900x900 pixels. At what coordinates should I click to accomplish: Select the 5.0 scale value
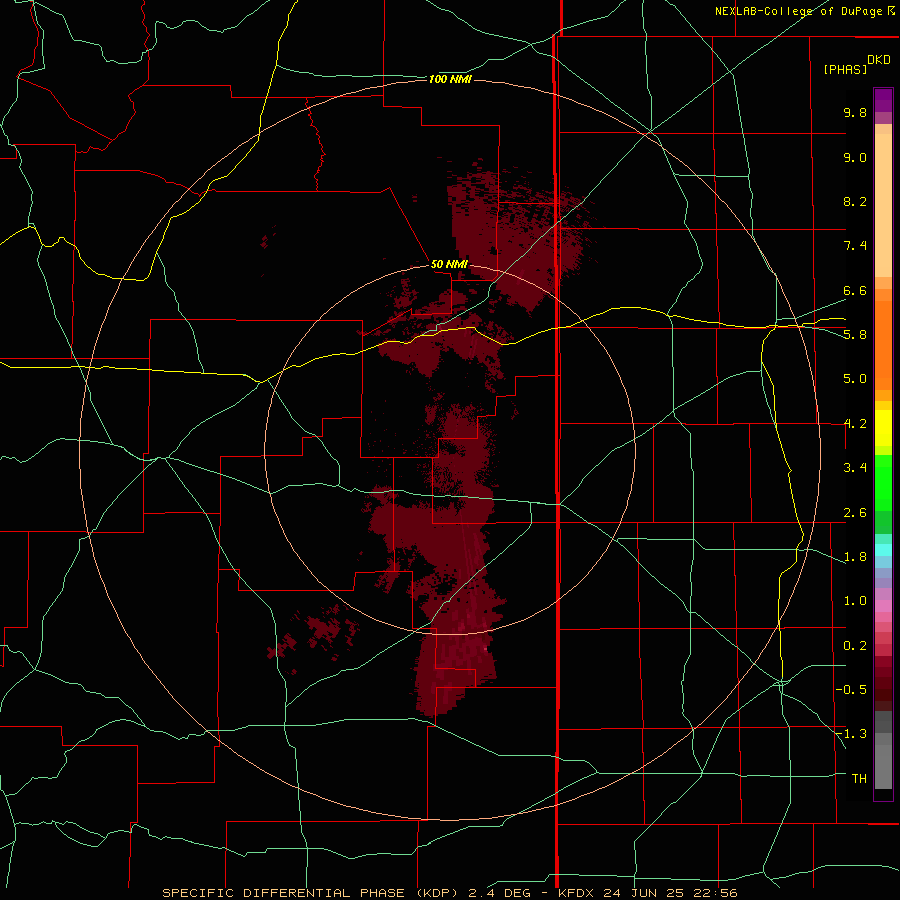coord(855,379)
